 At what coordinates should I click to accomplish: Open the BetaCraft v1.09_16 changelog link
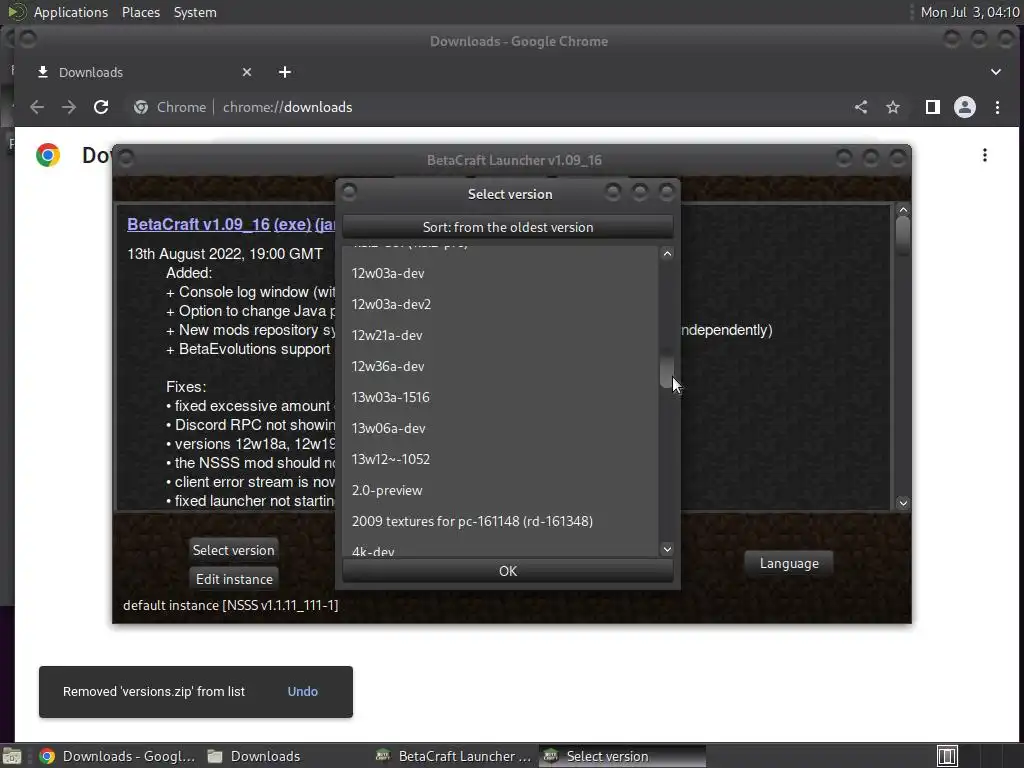pyautogui.click(x=199, y=224)
